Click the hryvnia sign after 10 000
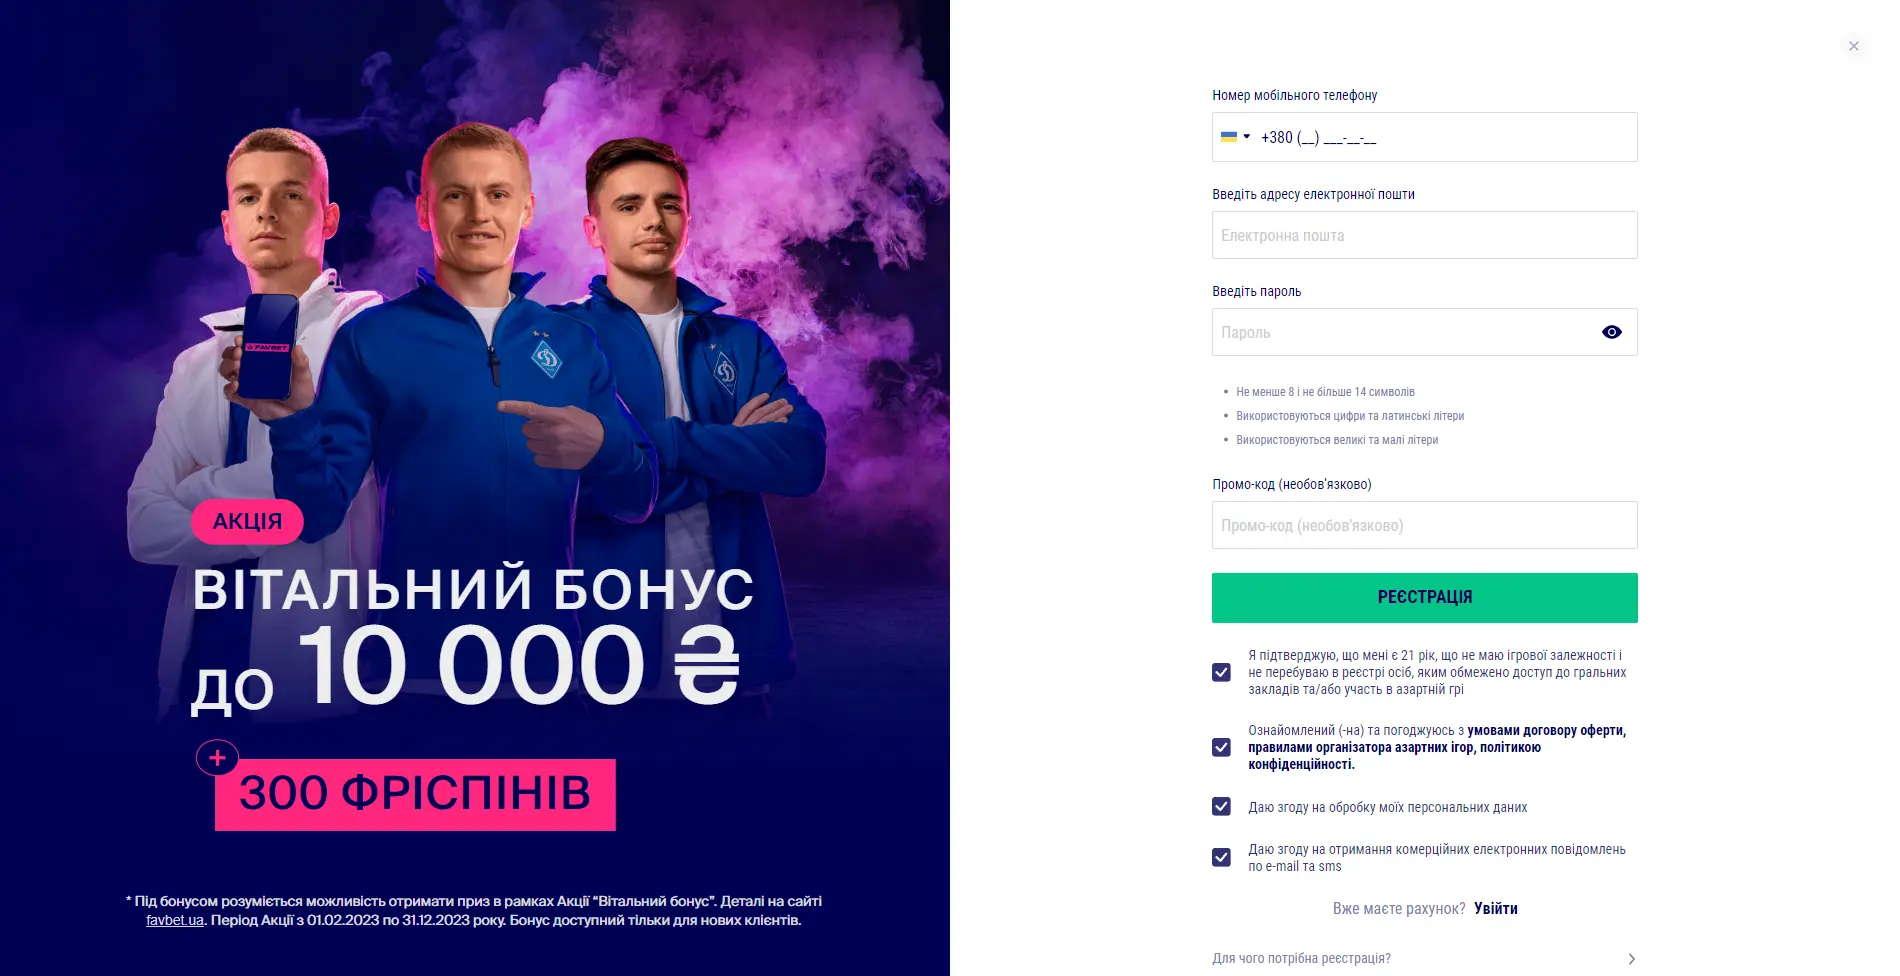Screen dimensions: 1900x976 click(x=706, y=665)
